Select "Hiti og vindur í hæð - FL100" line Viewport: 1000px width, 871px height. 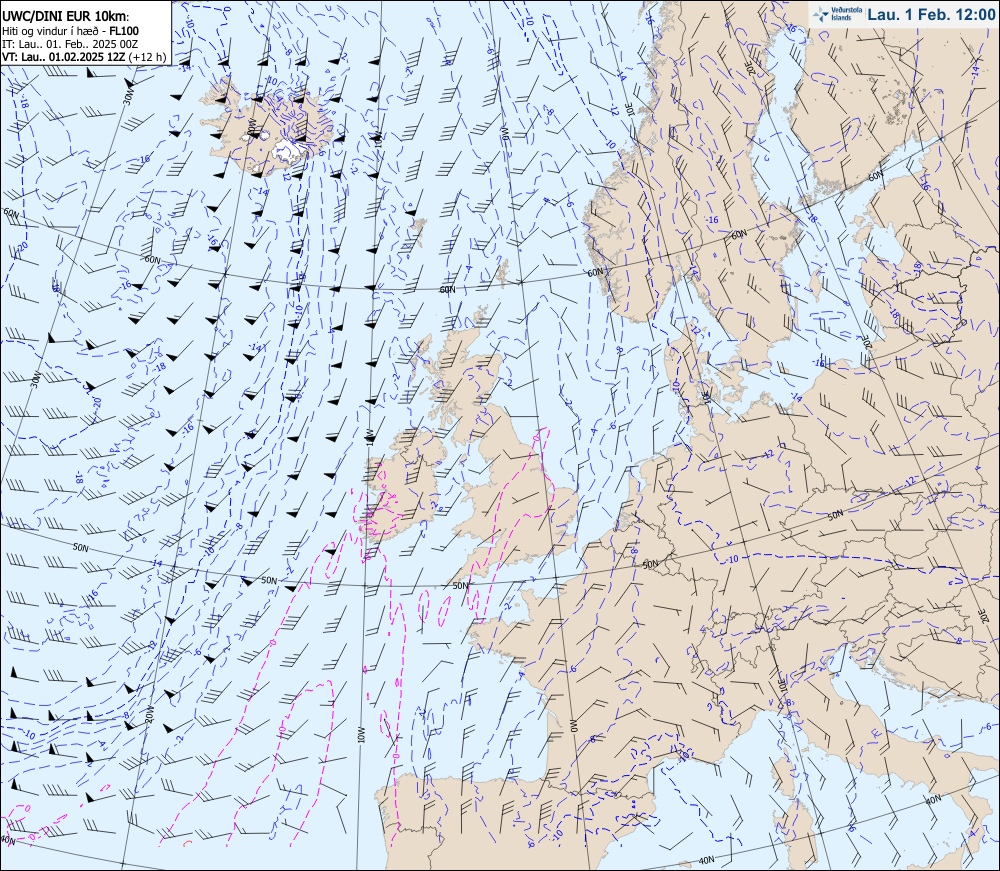(x=70, y=31)
